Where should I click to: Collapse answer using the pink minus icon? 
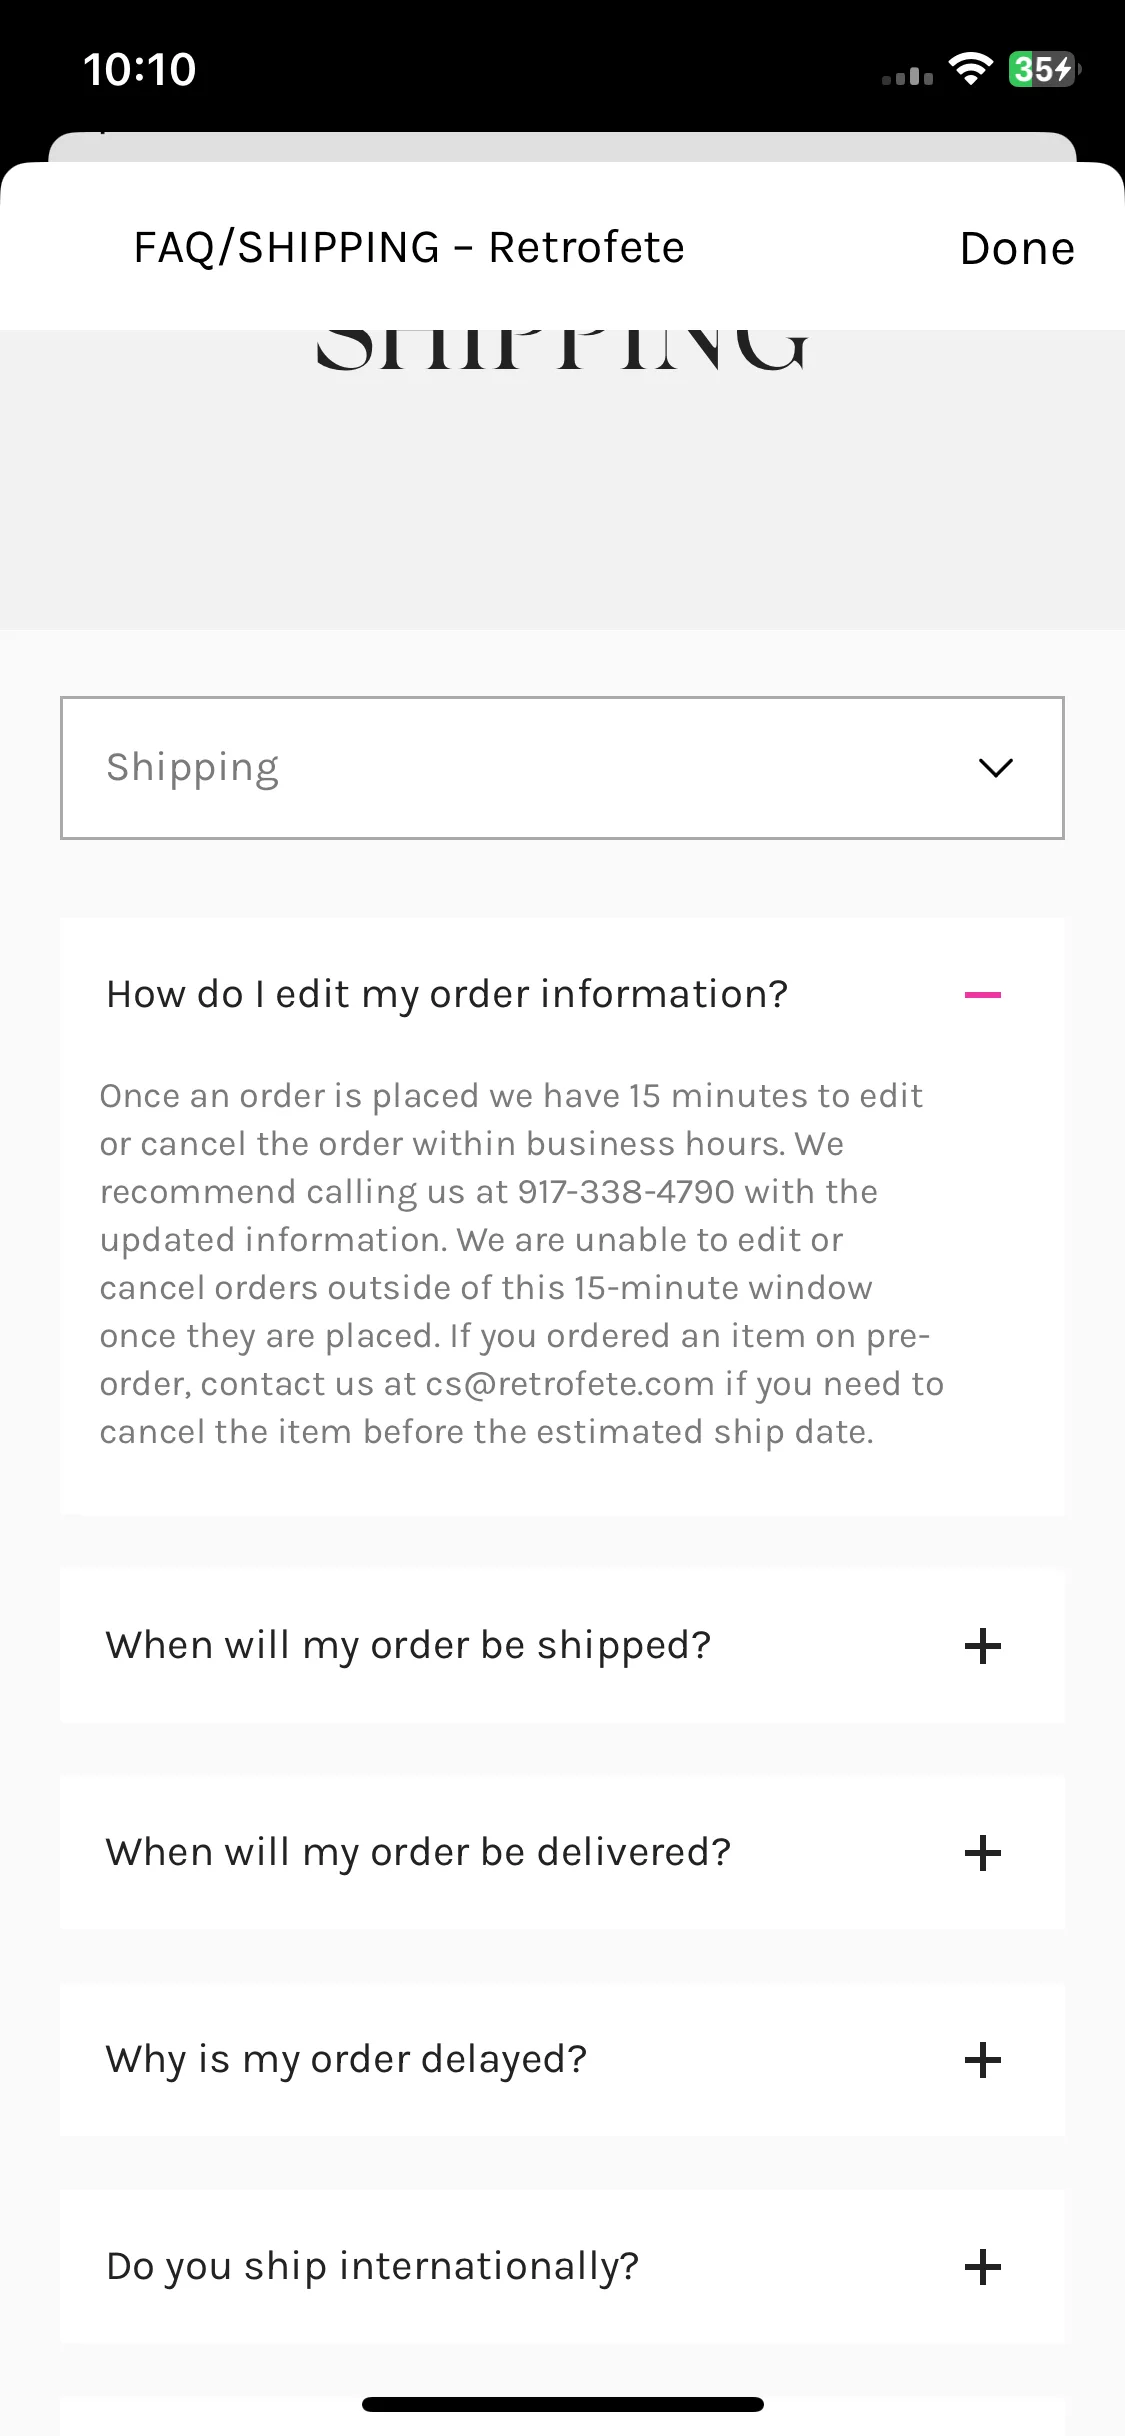pyautogui.click(x=982, y=995)
